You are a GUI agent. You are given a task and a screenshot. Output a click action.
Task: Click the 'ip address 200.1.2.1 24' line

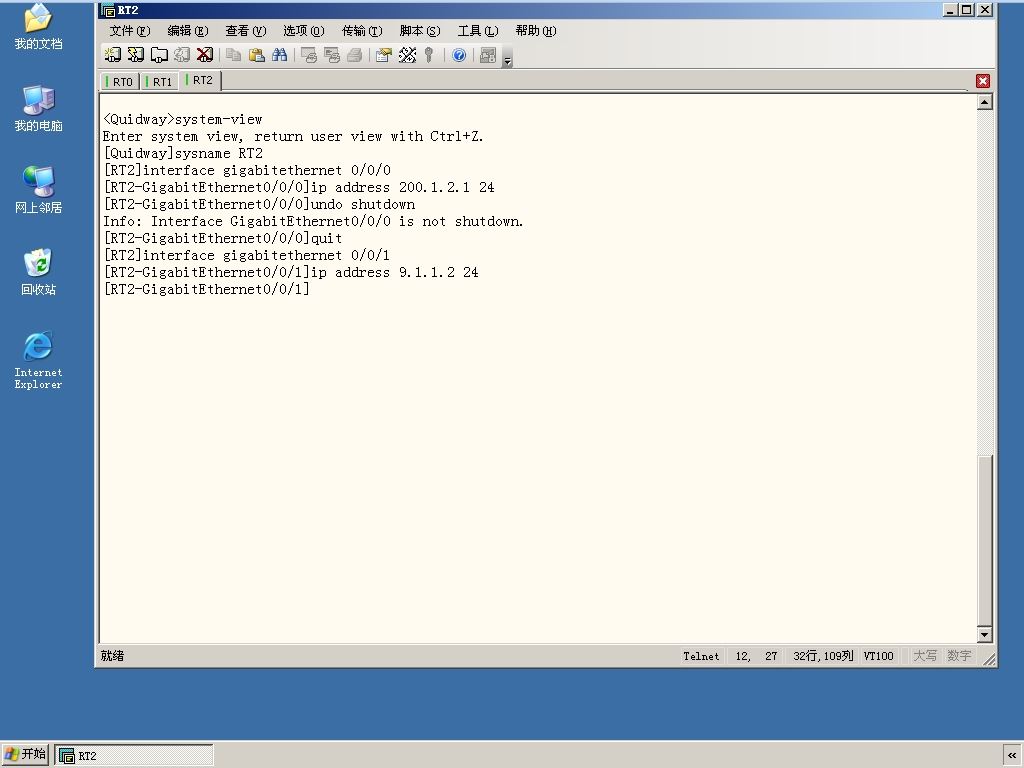[298, 187]
